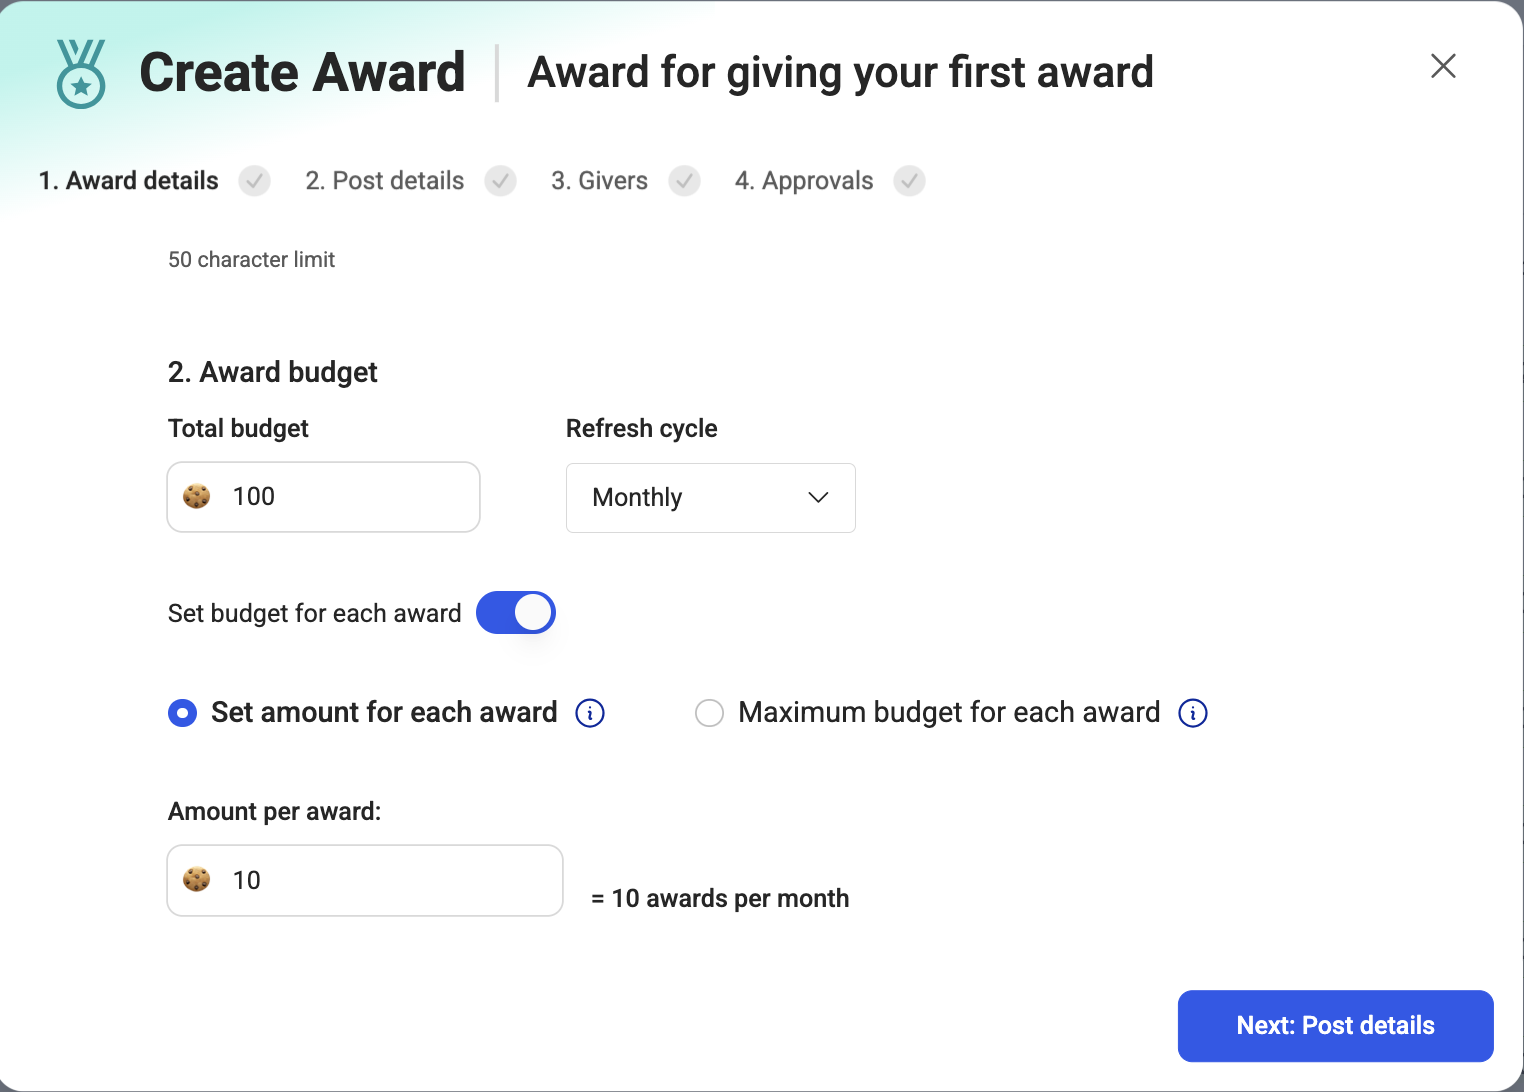This screenshot has height=1092, width=1524.
Task: Go to the 2. Post details step
Action: [x=385, y=181]
